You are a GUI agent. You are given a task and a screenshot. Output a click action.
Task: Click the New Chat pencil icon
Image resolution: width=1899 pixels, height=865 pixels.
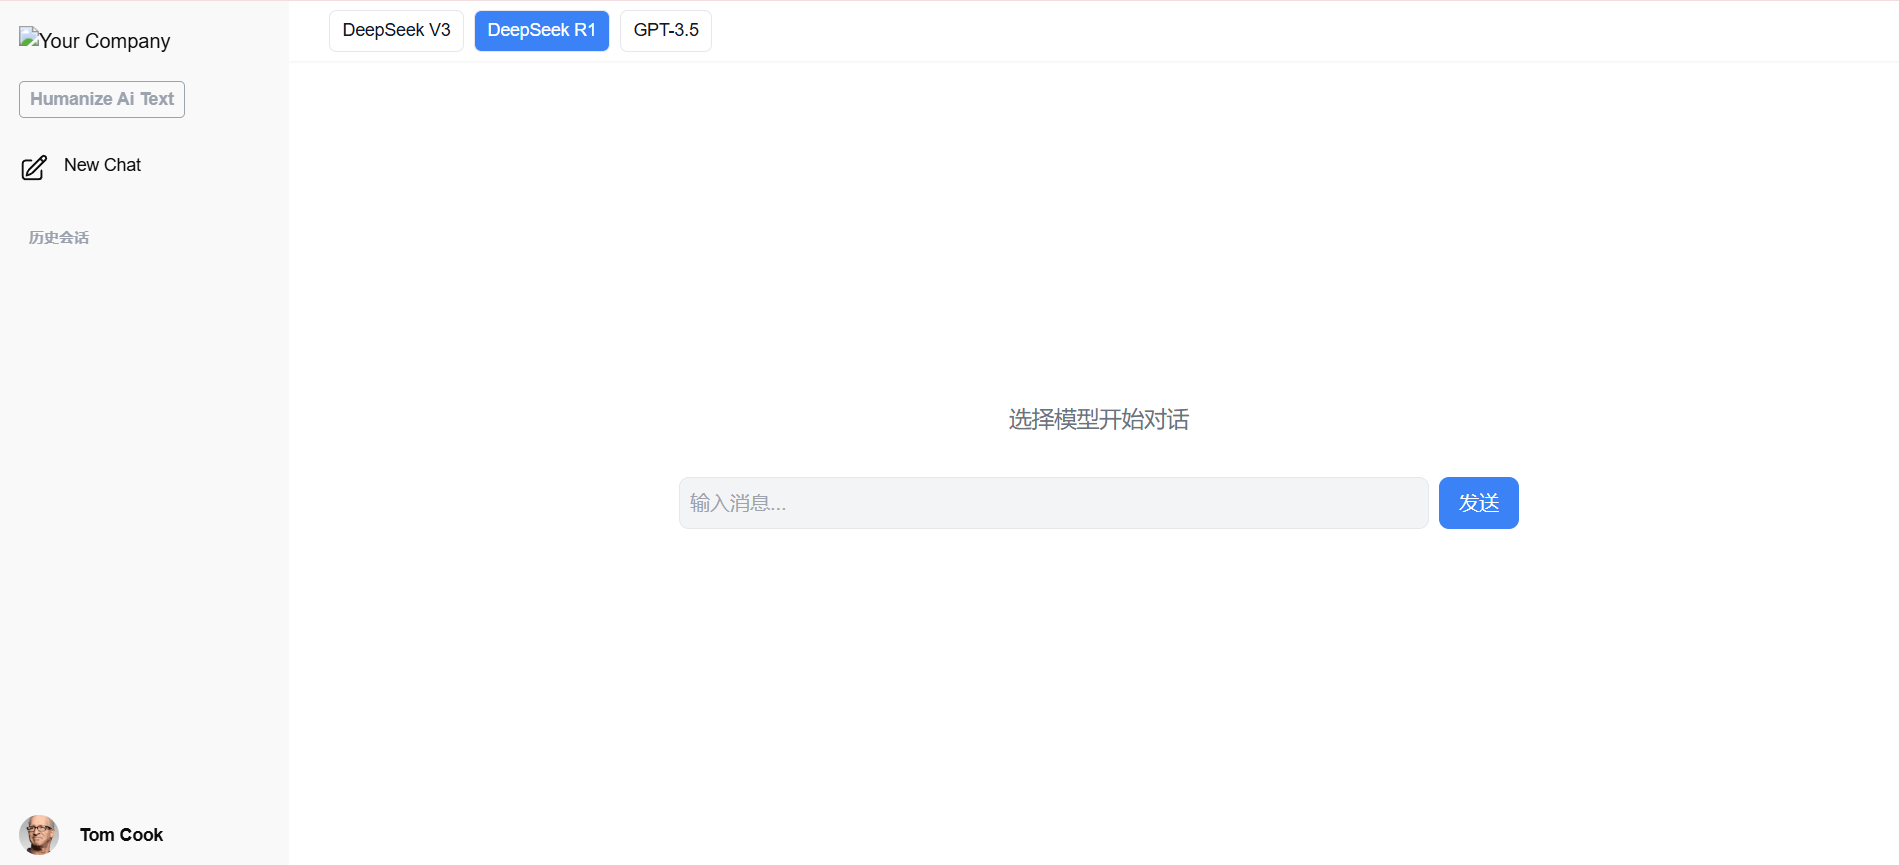point(34,167)
